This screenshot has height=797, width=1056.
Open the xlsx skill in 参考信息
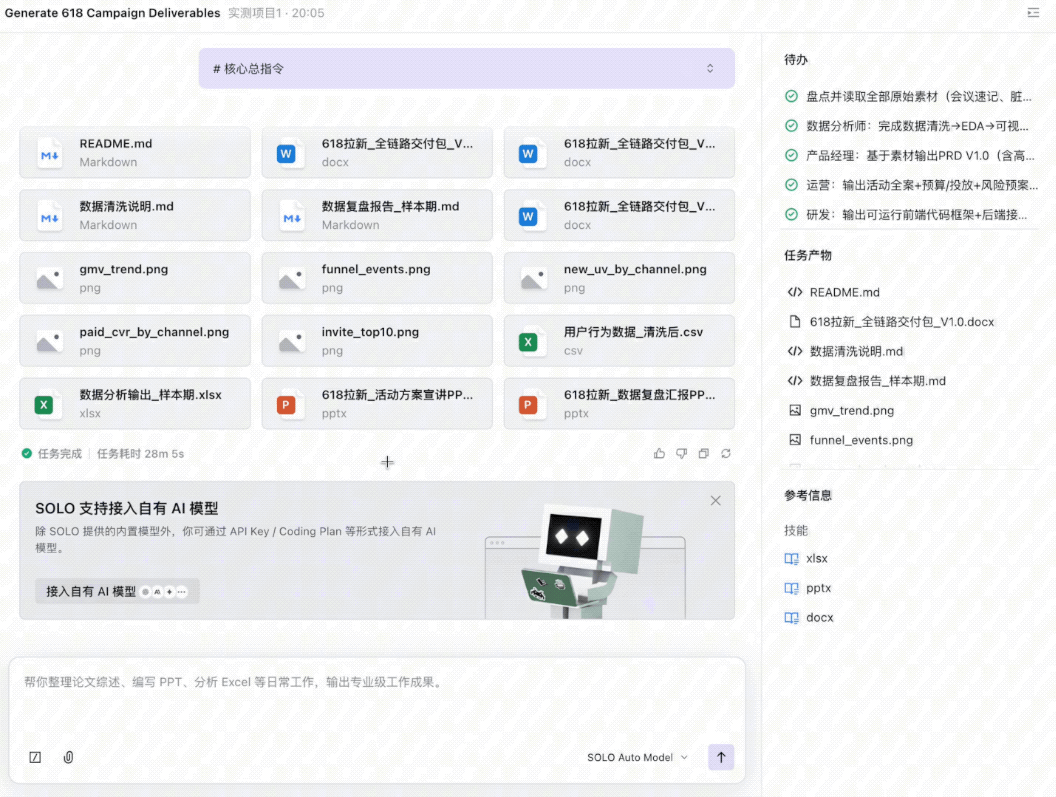816,559
